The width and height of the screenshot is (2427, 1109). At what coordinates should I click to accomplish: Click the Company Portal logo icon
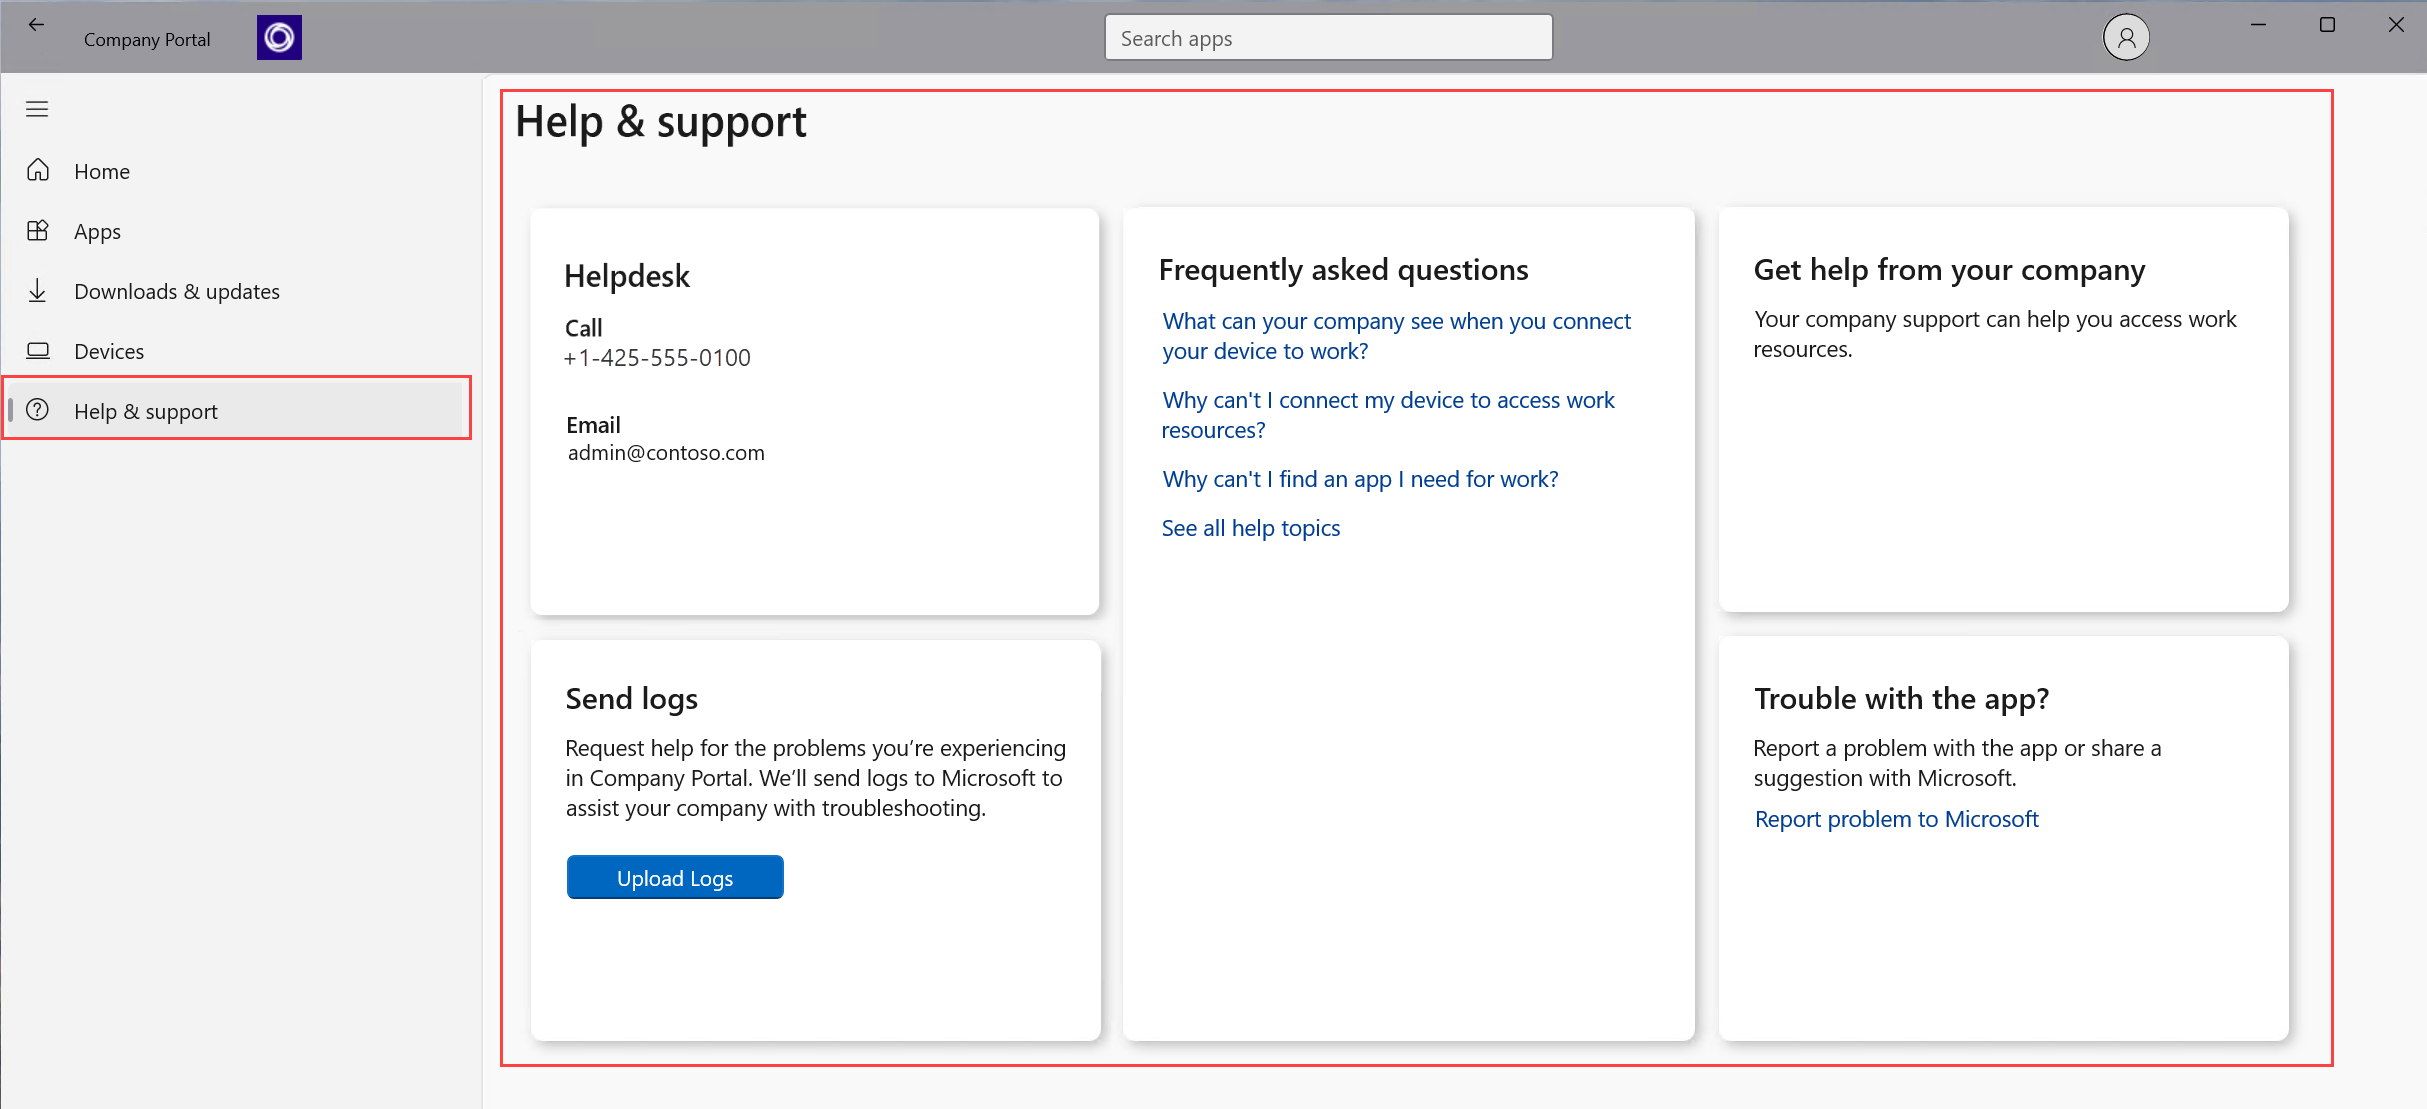[x=279, y=38]
